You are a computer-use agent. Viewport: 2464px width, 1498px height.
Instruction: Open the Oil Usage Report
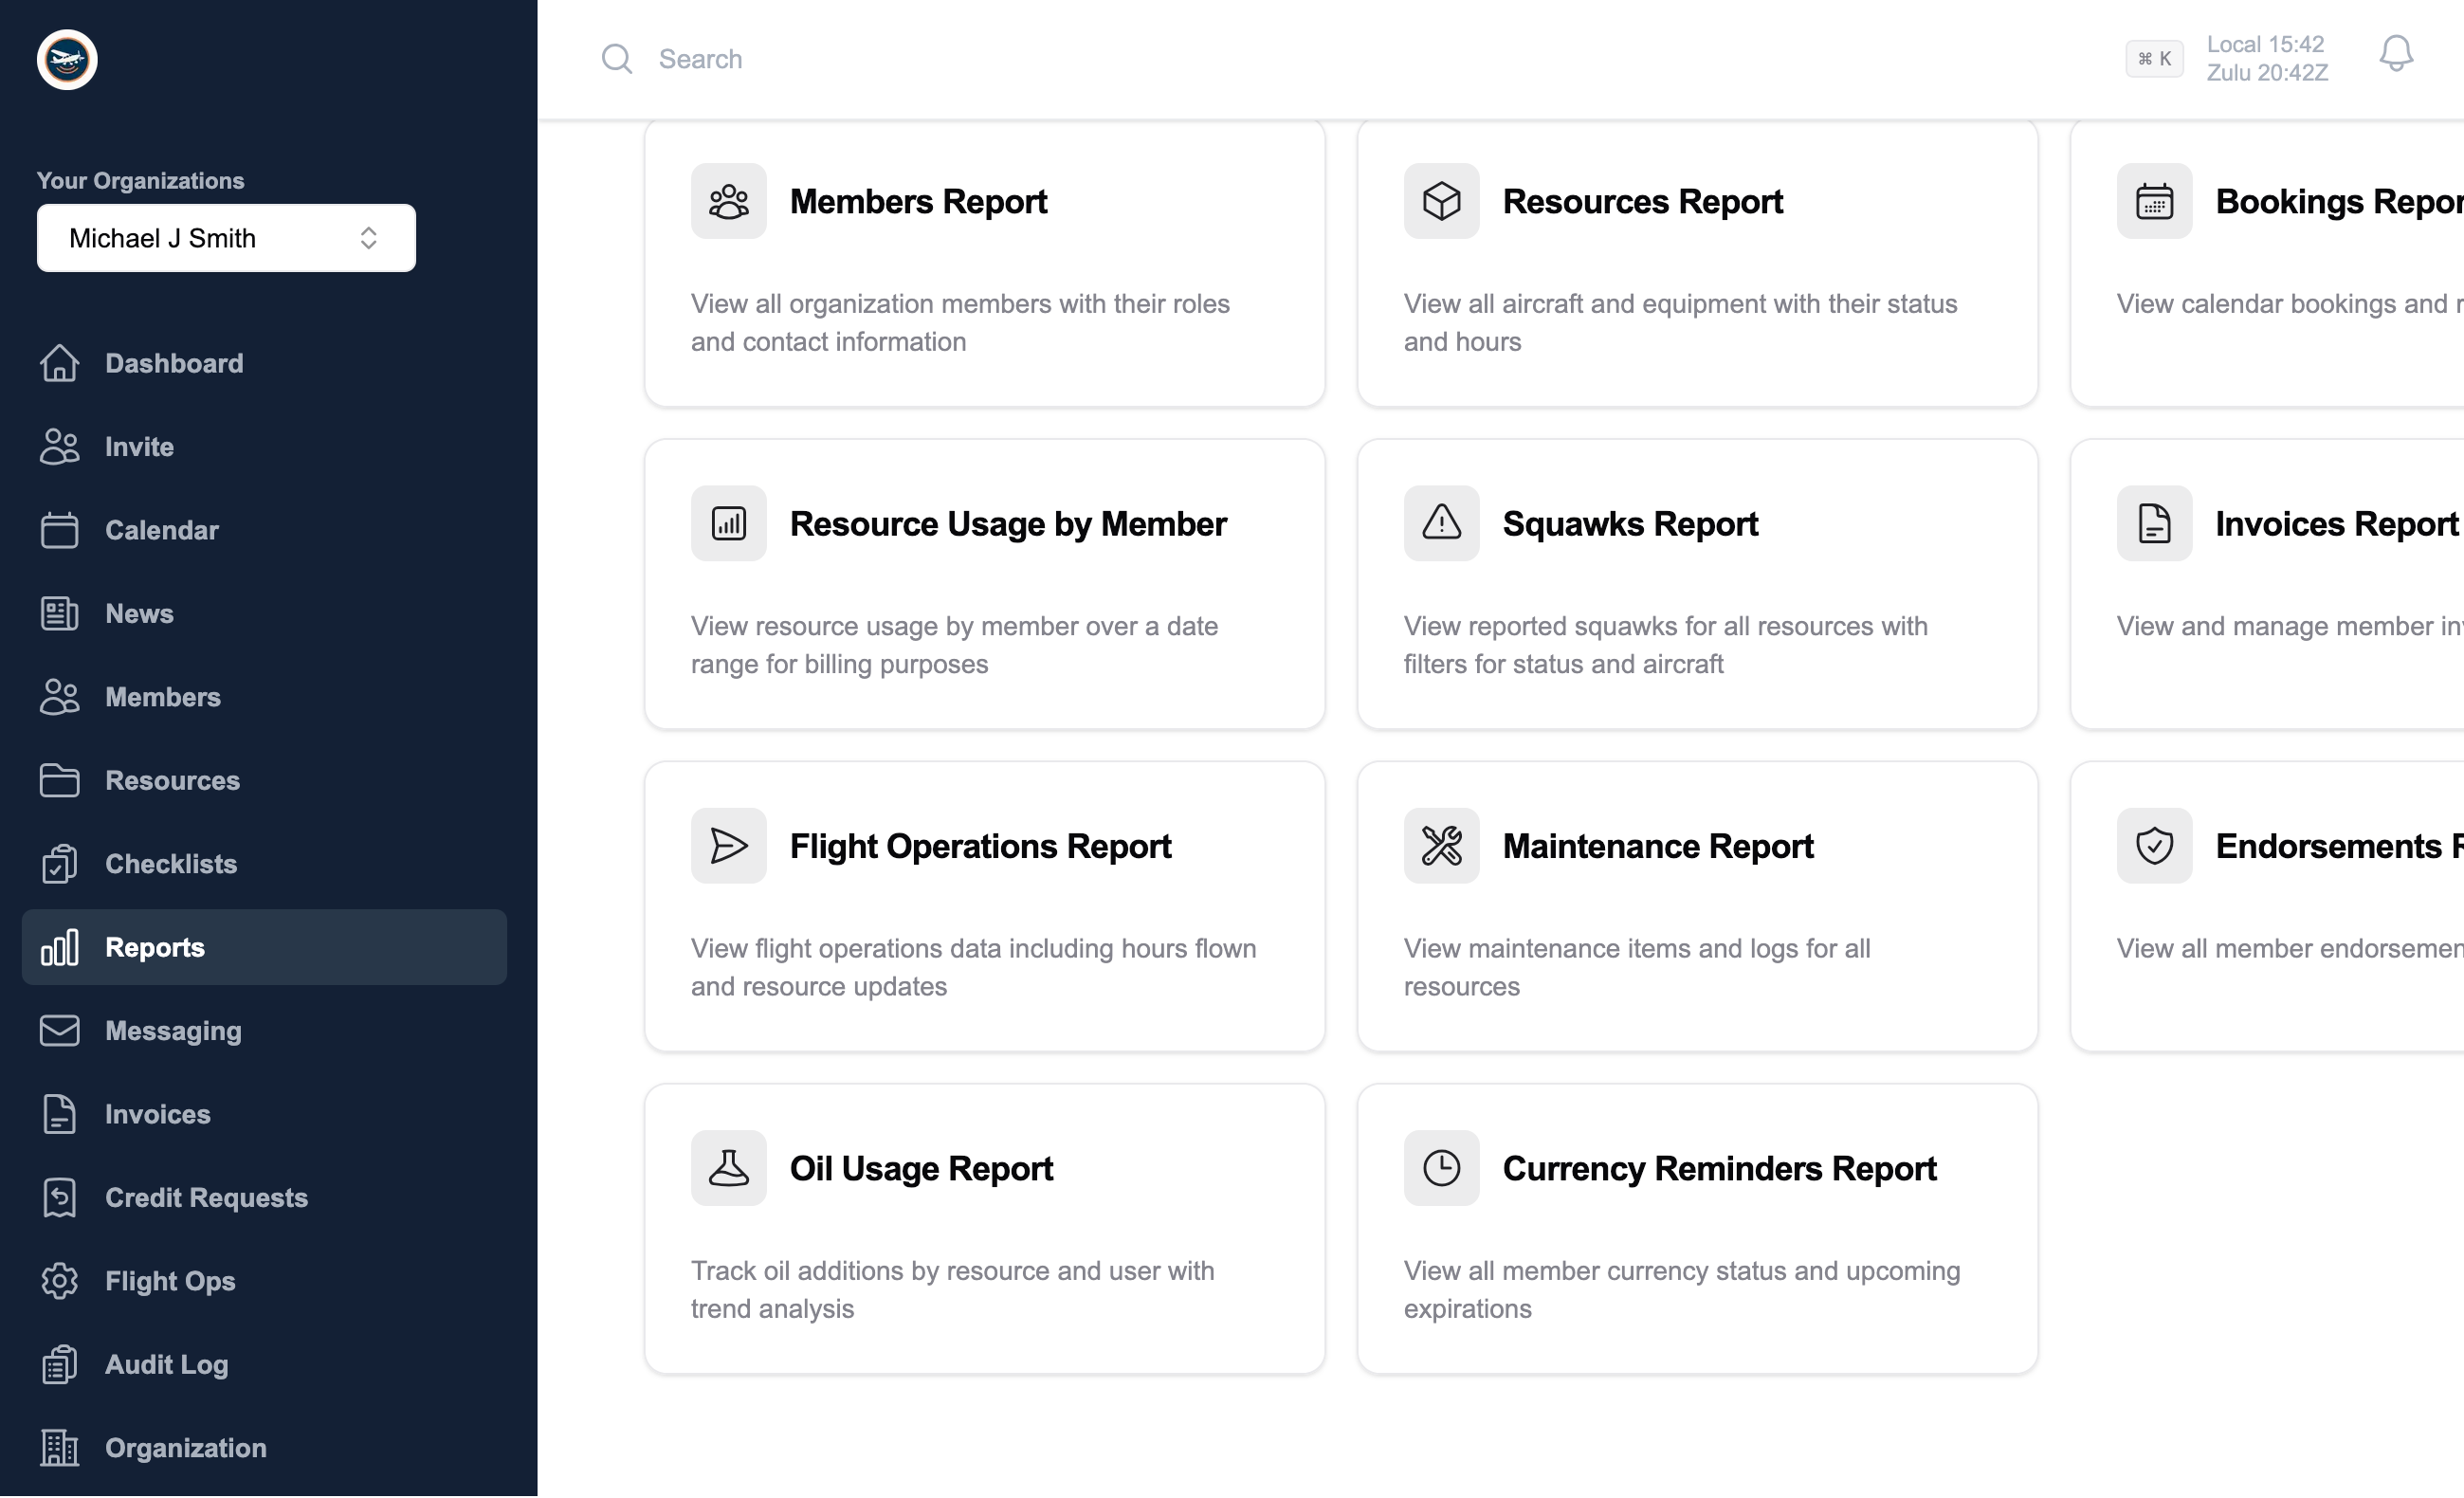coord(984,1227)
